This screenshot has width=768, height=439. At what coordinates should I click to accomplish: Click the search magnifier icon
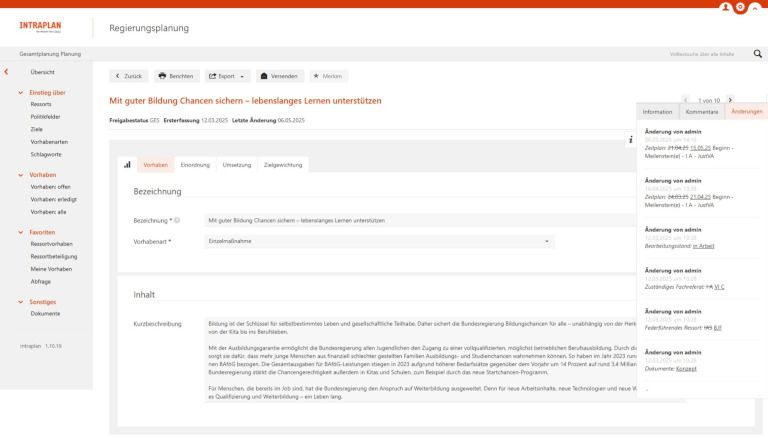point(757,53)
